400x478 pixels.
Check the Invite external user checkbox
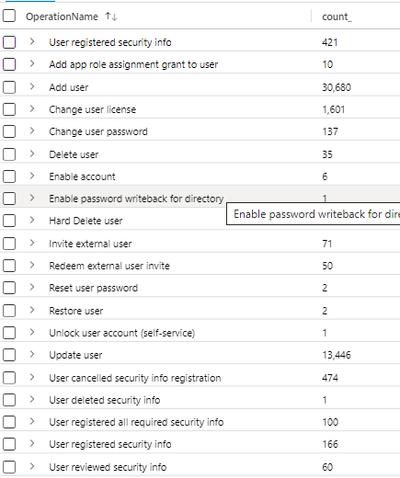tap(9, 244)
